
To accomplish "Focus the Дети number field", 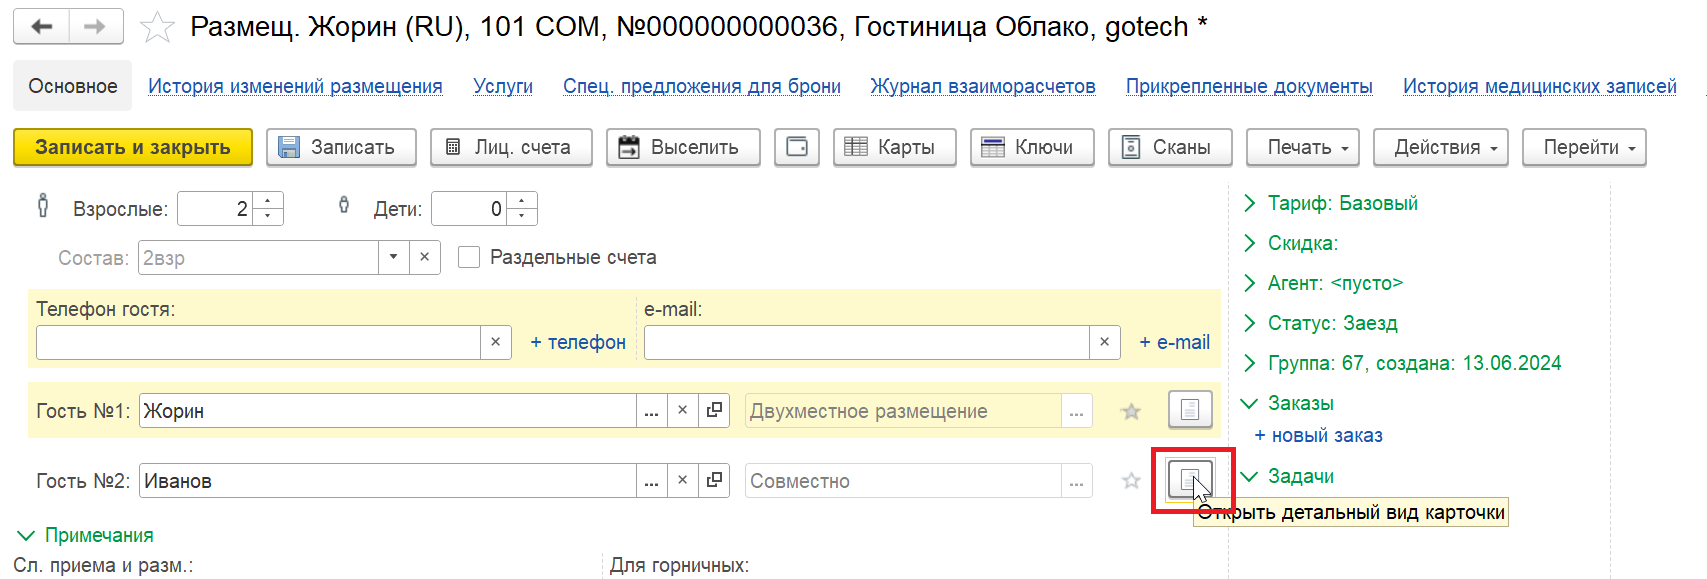I will pyautogui.click(x=469, y=209).
